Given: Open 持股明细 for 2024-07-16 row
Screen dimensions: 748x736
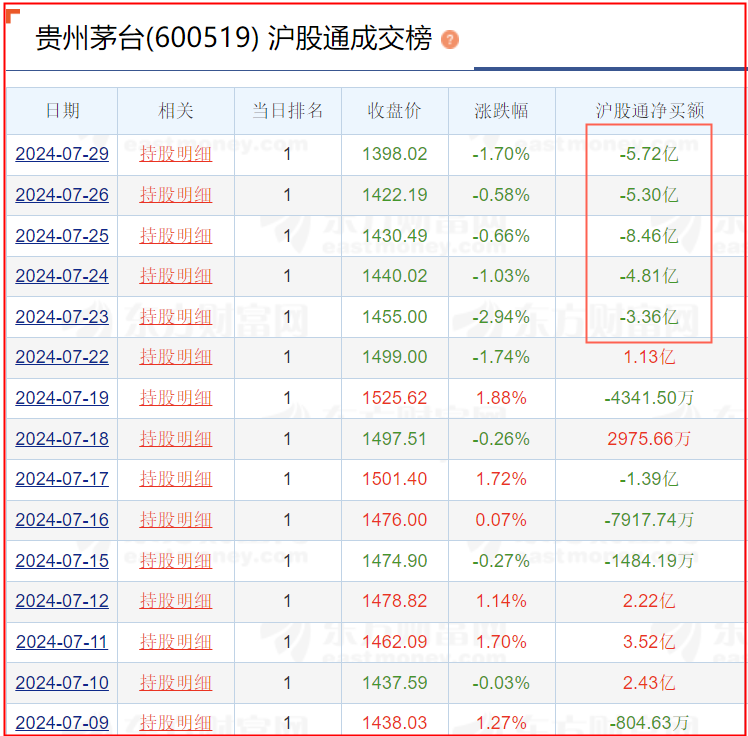Looking at the screenshot, I should pos(176,520).
